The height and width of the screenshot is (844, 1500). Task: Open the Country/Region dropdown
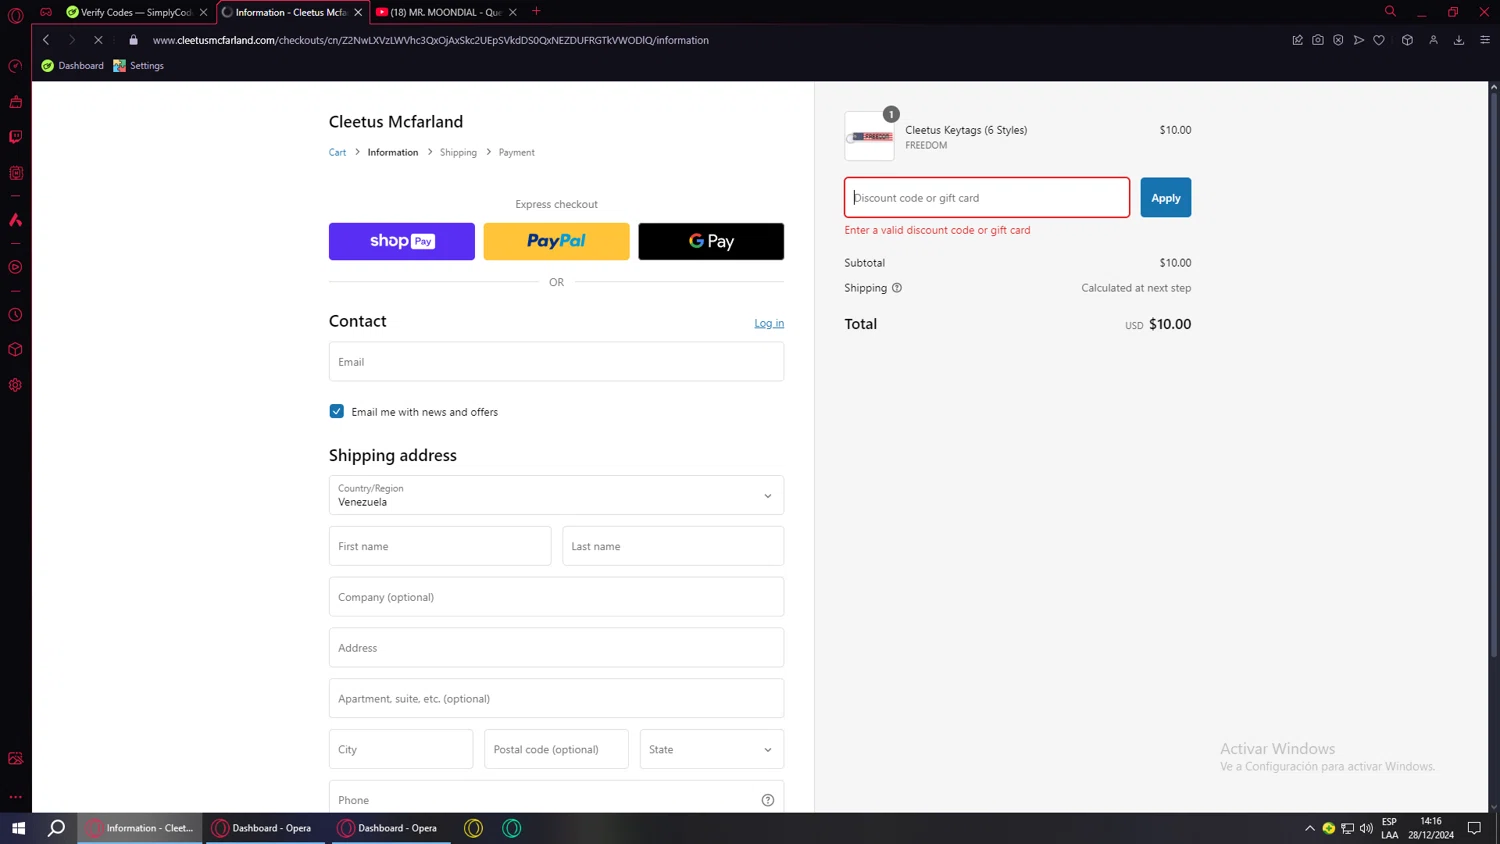(556, 495)
